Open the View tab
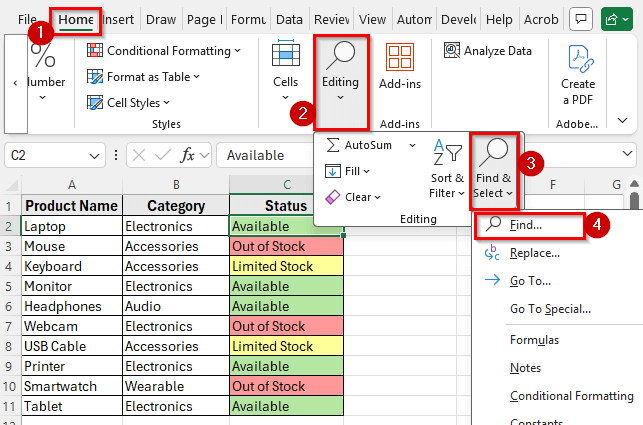643x425 pixels. click(372, 19)
